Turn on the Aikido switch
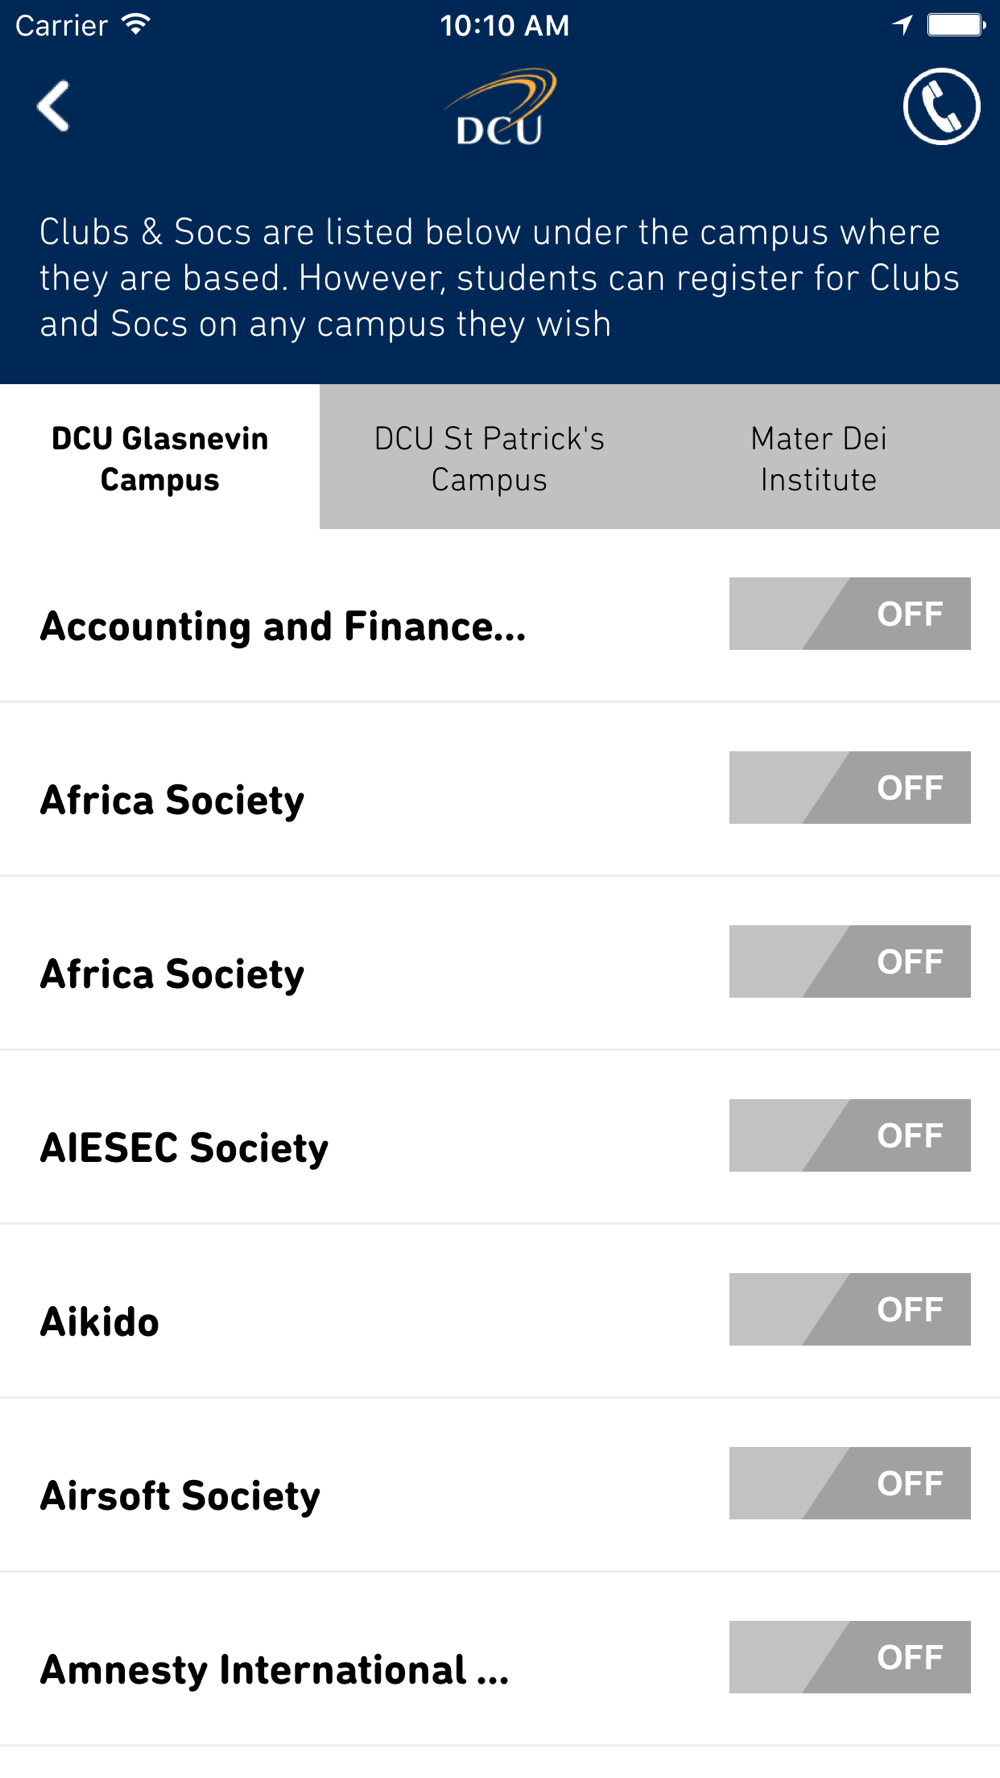Screen dimensions: 1000x1778 (849, 1309)
